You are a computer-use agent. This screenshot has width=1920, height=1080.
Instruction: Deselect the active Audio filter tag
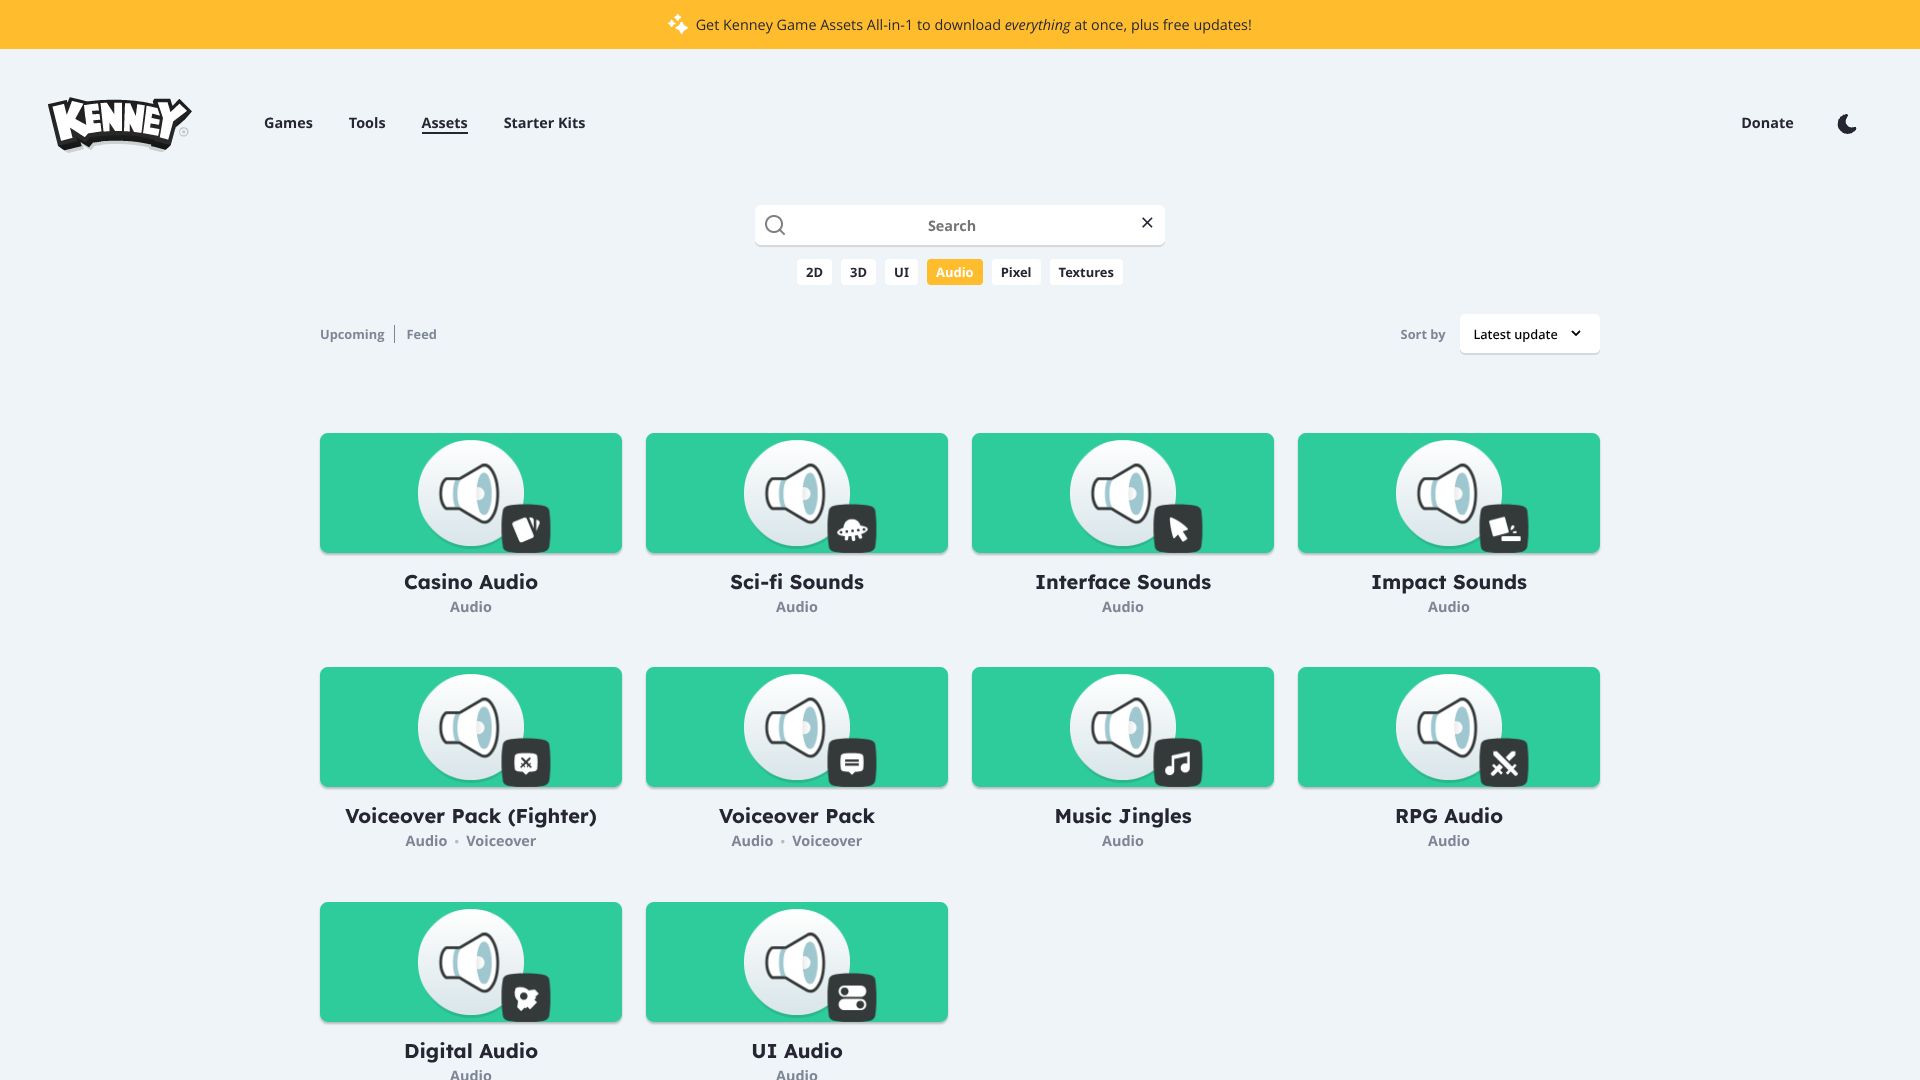pos(955,272)
